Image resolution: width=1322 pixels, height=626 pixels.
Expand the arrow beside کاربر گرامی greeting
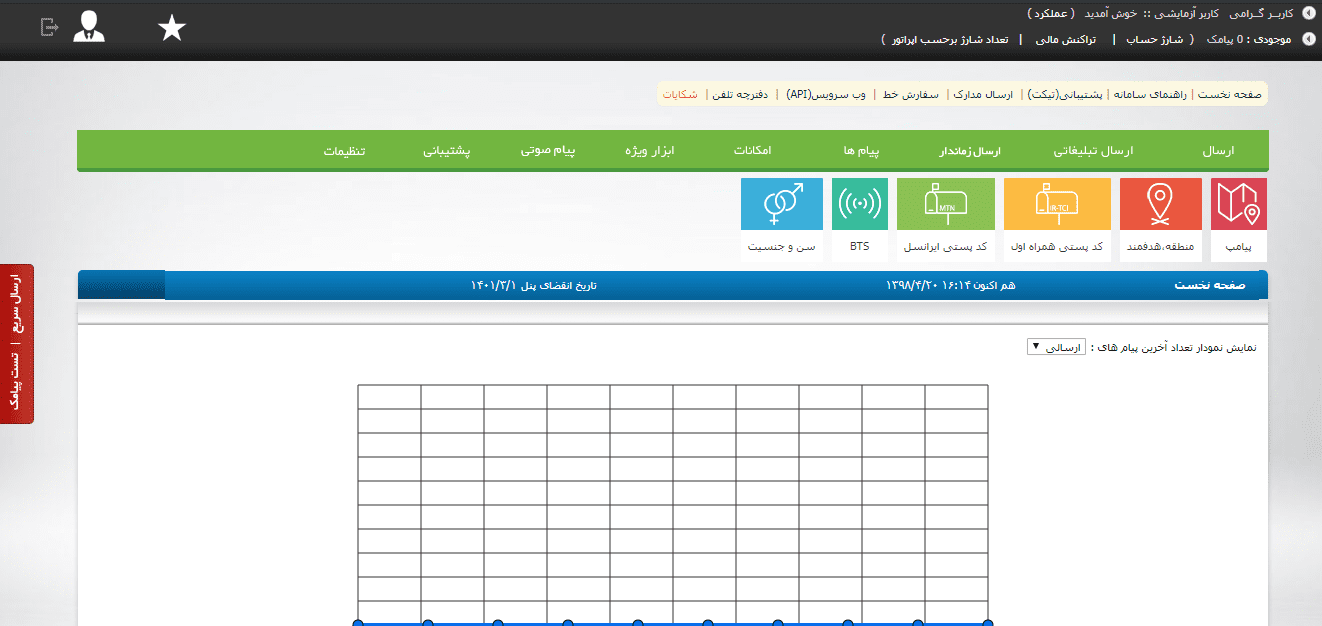click(x=1308, y=14)
